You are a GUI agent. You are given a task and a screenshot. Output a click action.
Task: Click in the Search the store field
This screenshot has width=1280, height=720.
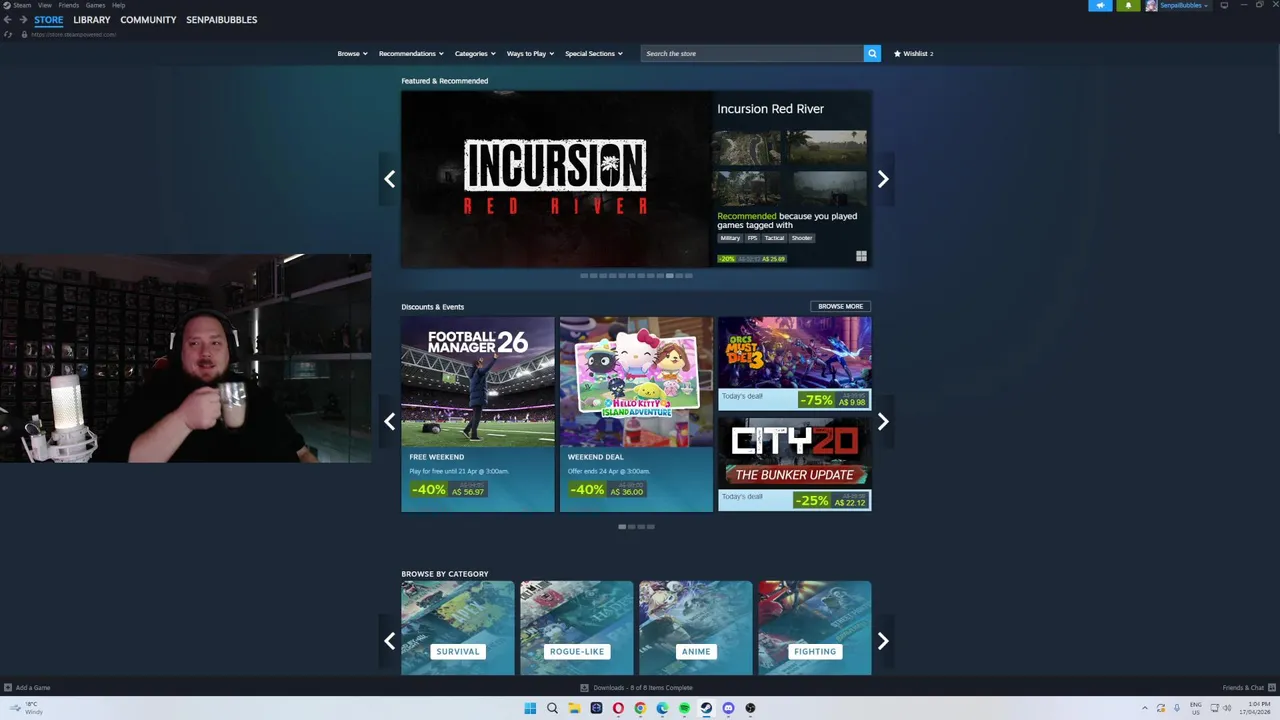752,53
